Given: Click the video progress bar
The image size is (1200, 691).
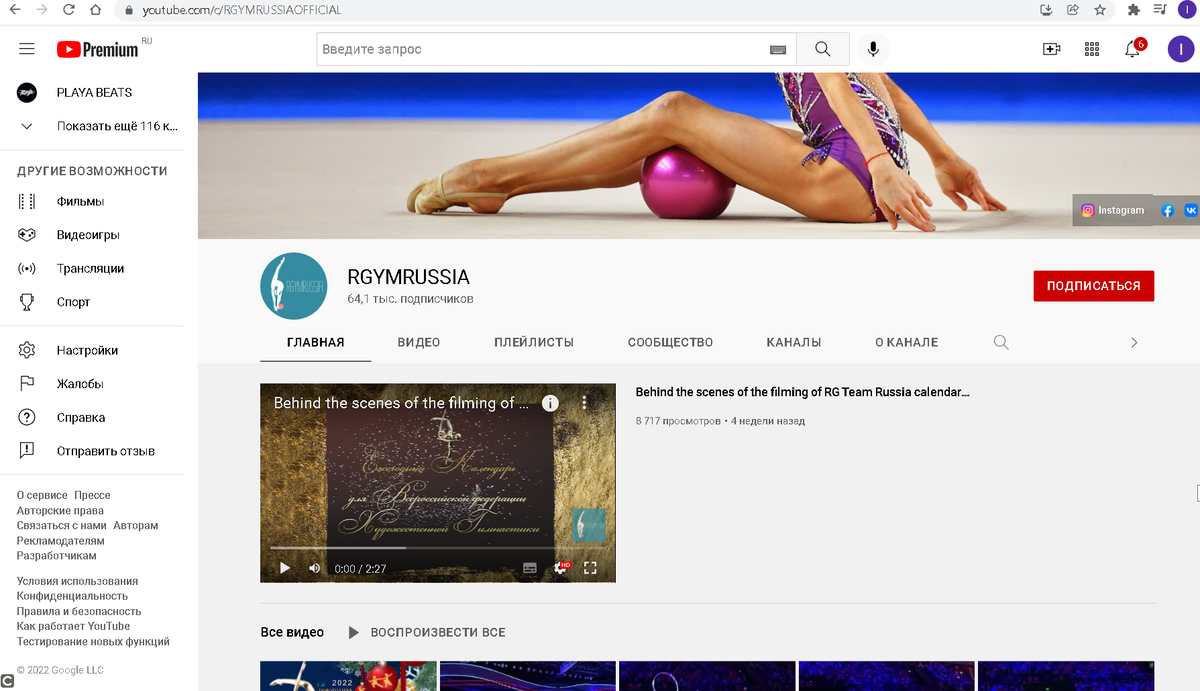Looking at the screenshot, I should point(438,548).
